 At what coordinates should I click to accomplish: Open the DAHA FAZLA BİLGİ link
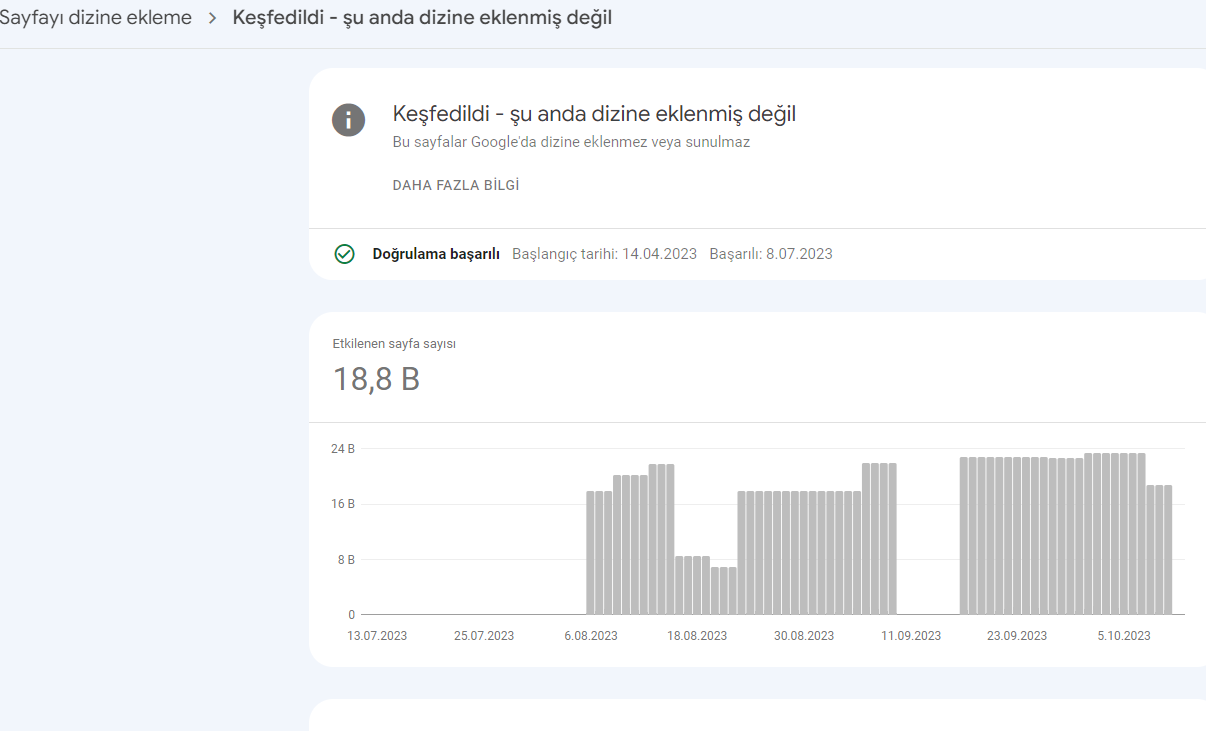click(x=456, y=185)
